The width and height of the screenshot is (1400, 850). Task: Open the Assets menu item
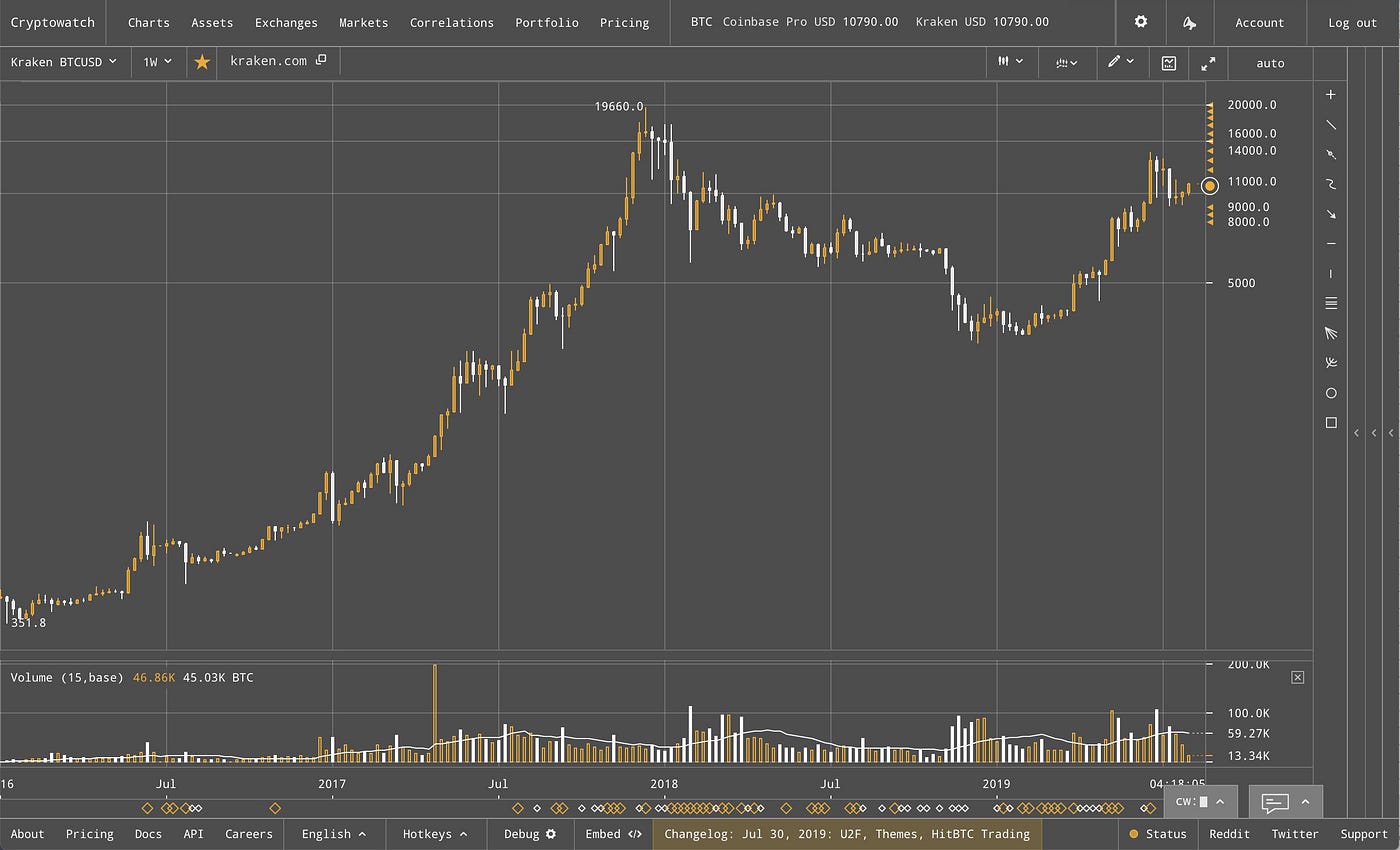pos(212,22)
